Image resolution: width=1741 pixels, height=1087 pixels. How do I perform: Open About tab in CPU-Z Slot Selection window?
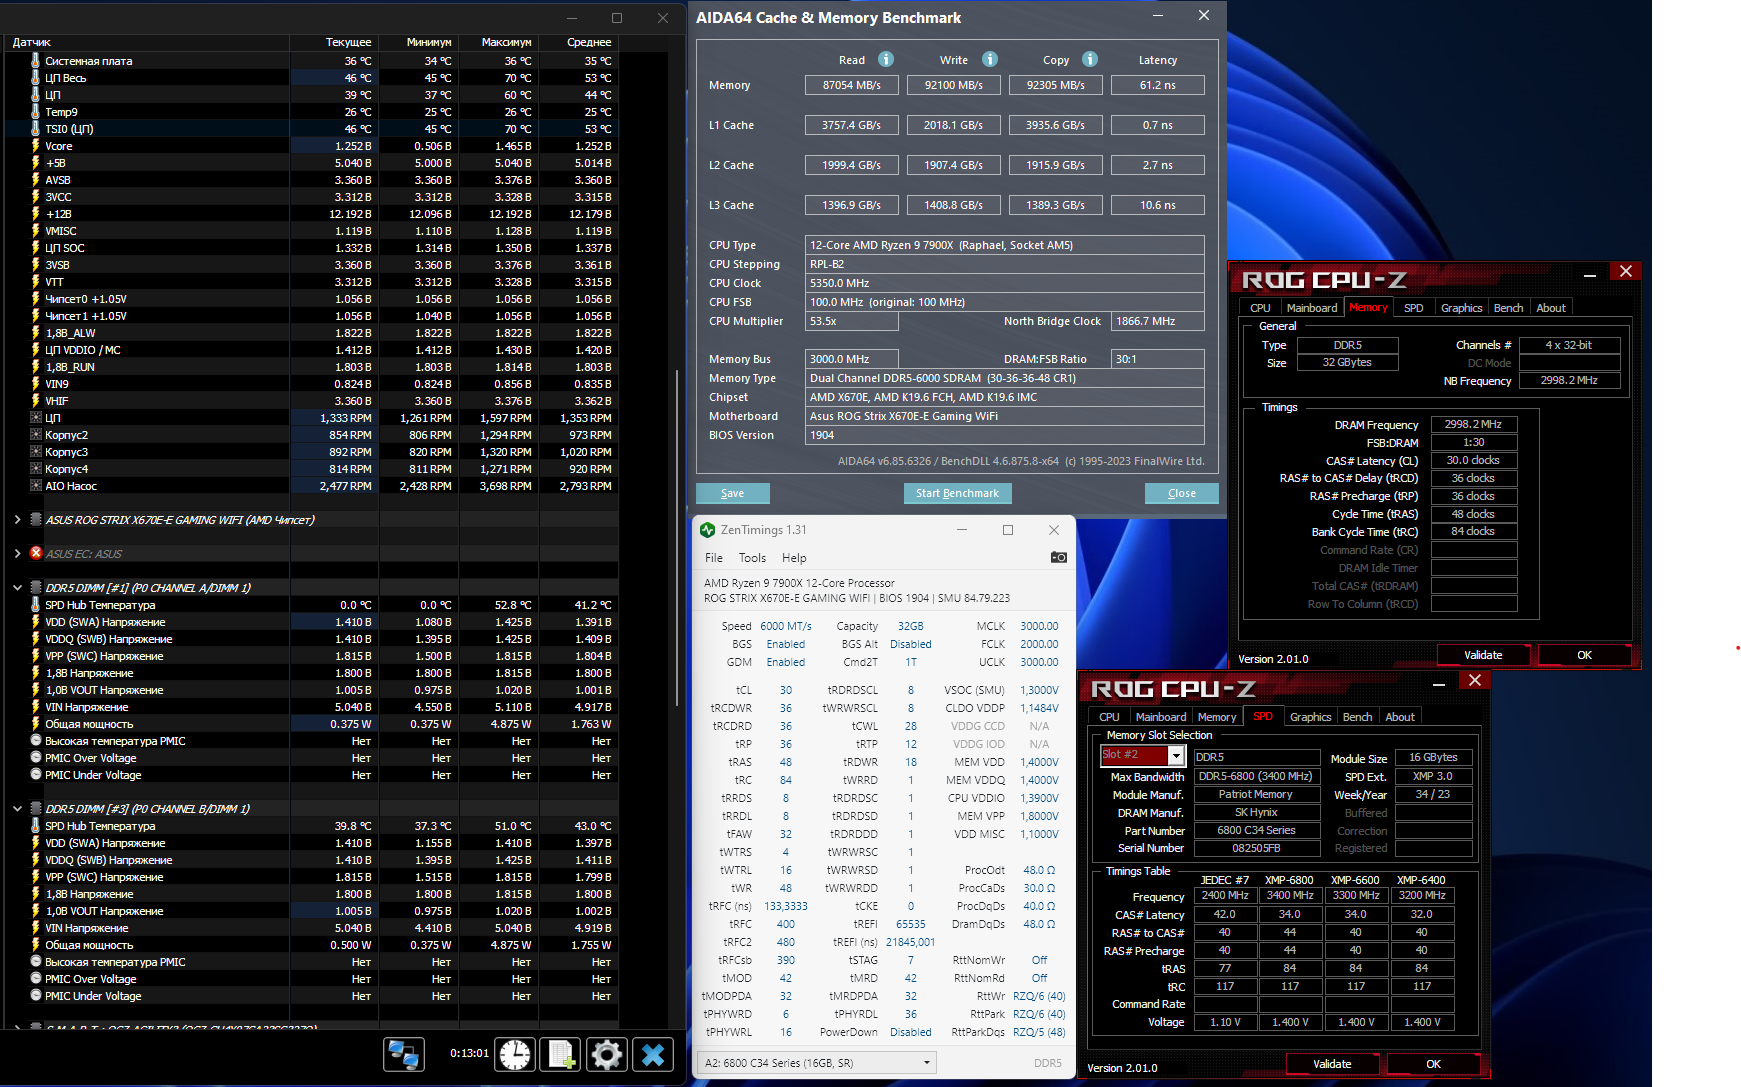tap(1400, 717)
